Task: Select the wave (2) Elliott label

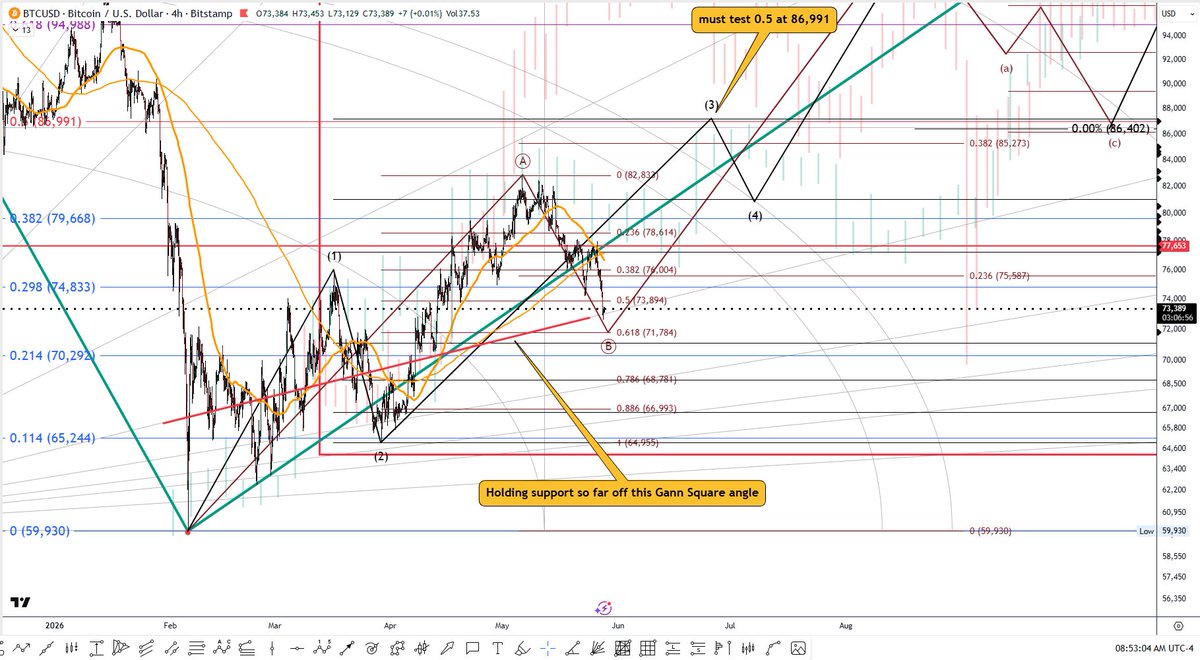Action: tap(381, 456)
